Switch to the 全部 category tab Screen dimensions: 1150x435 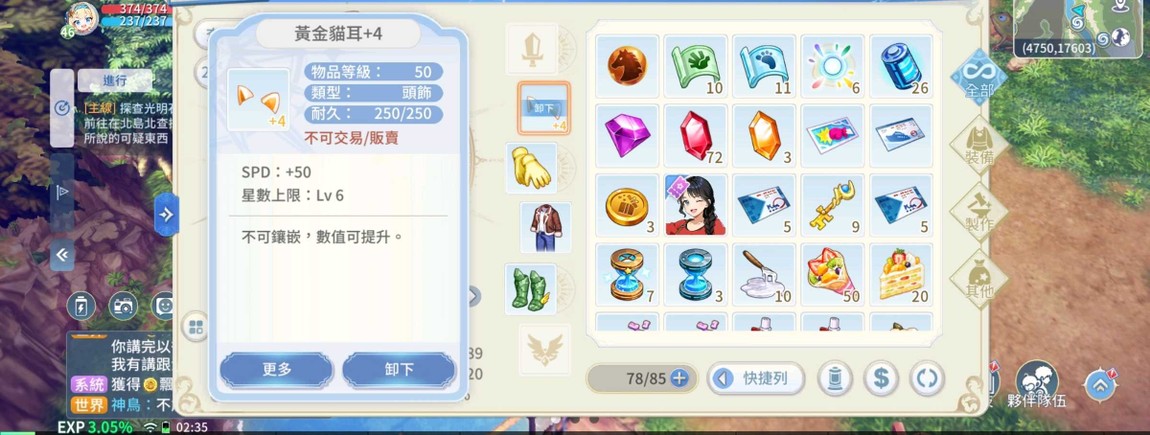point(980,78)
